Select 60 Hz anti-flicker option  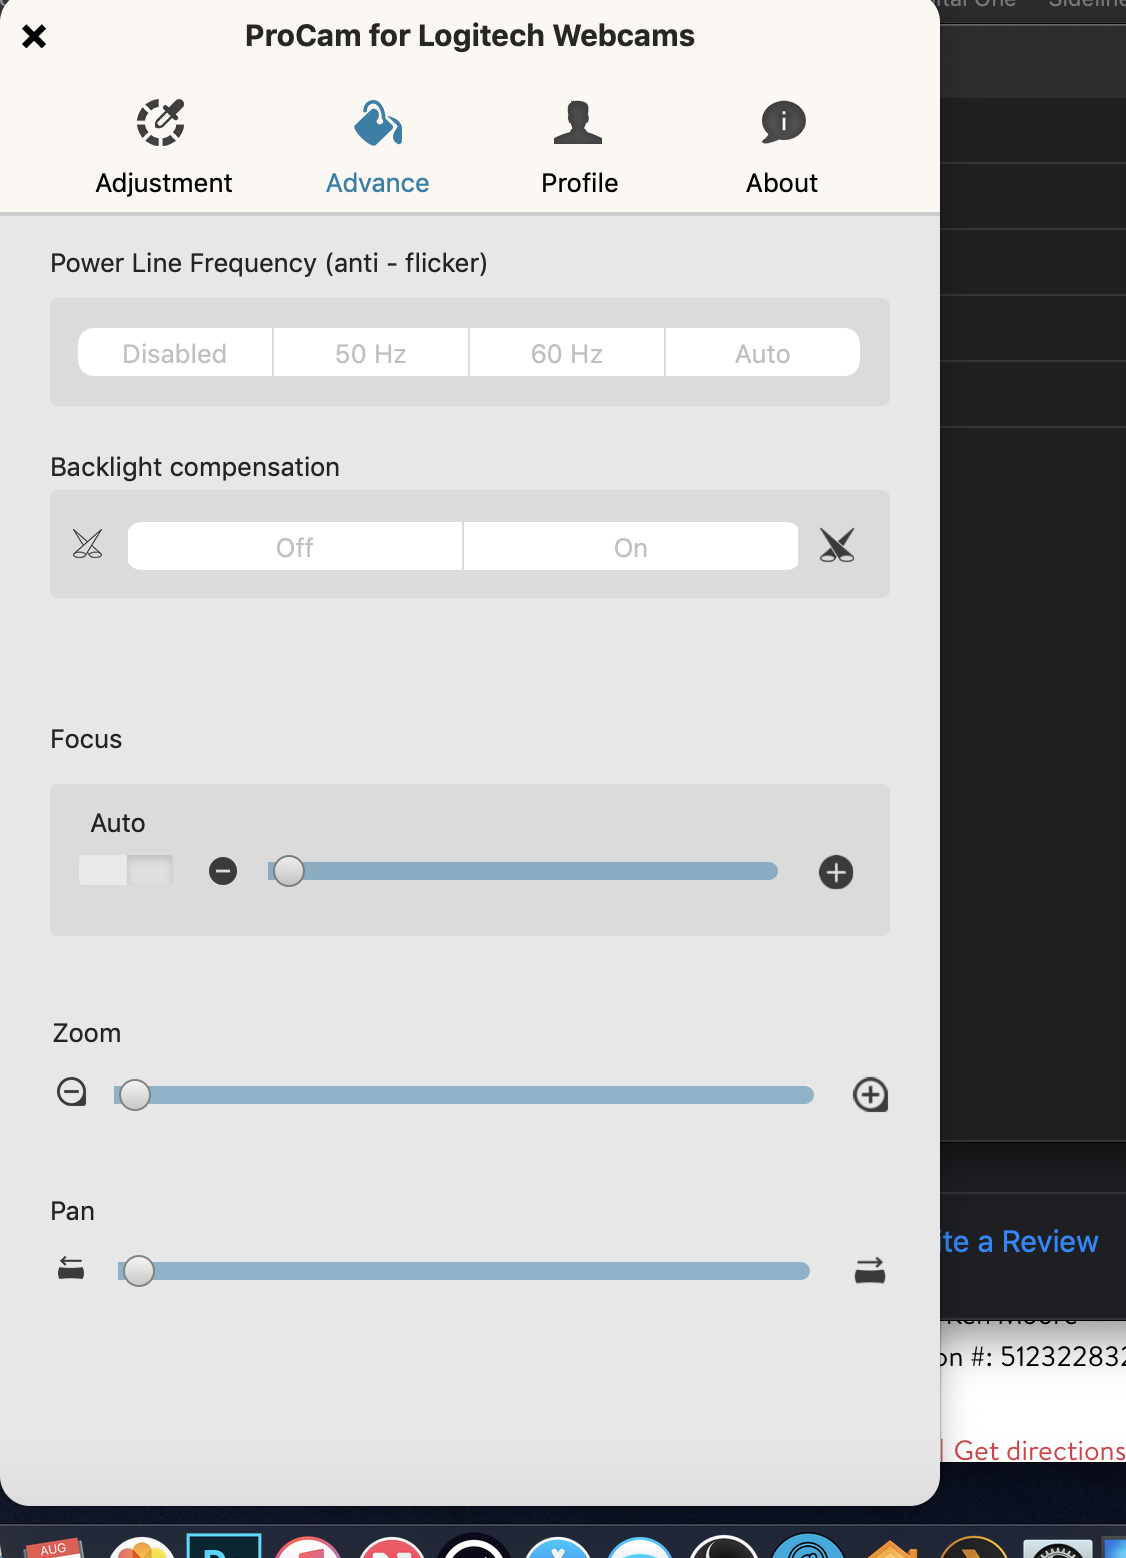point(567,353)
